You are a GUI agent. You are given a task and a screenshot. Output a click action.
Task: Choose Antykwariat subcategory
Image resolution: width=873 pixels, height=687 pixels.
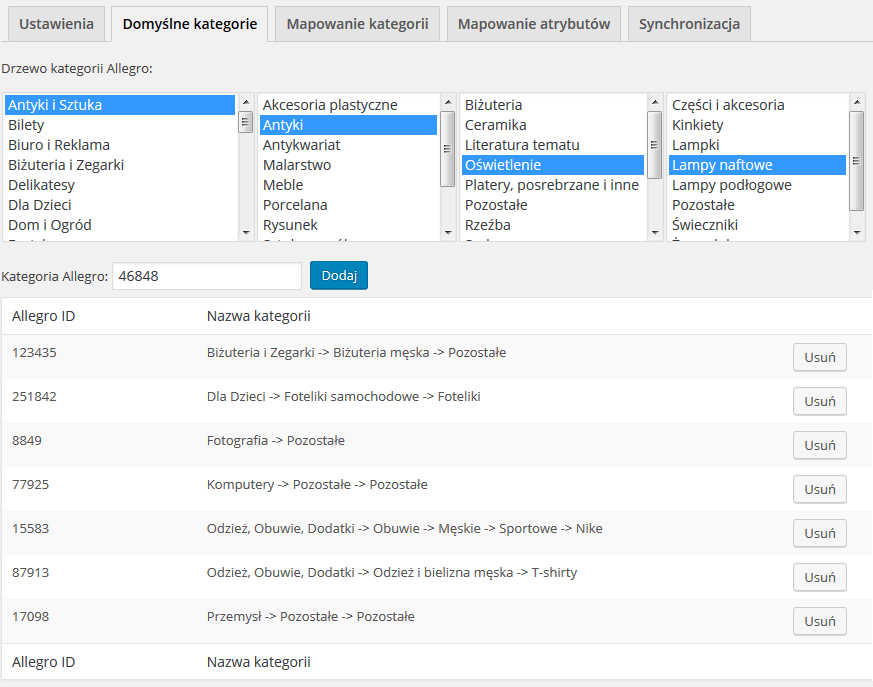point(349,145)
